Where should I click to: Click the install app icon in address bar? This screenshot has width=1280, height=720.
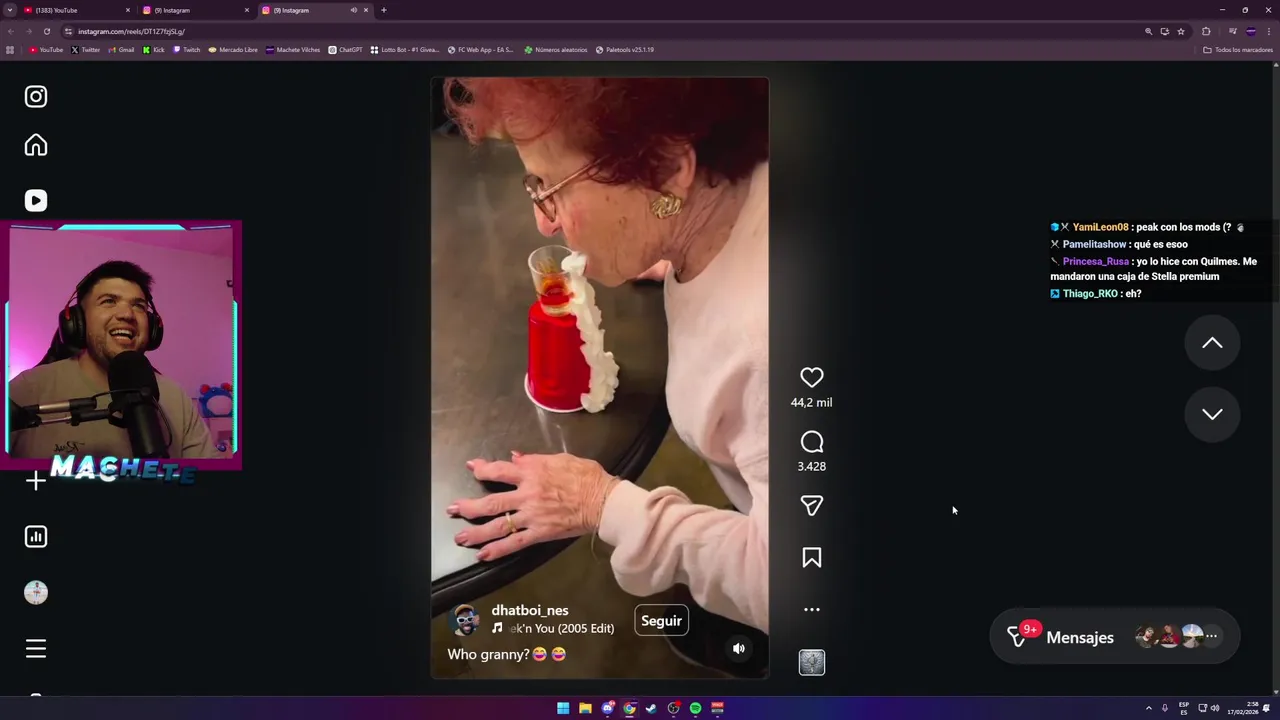tap(1164, 31)
